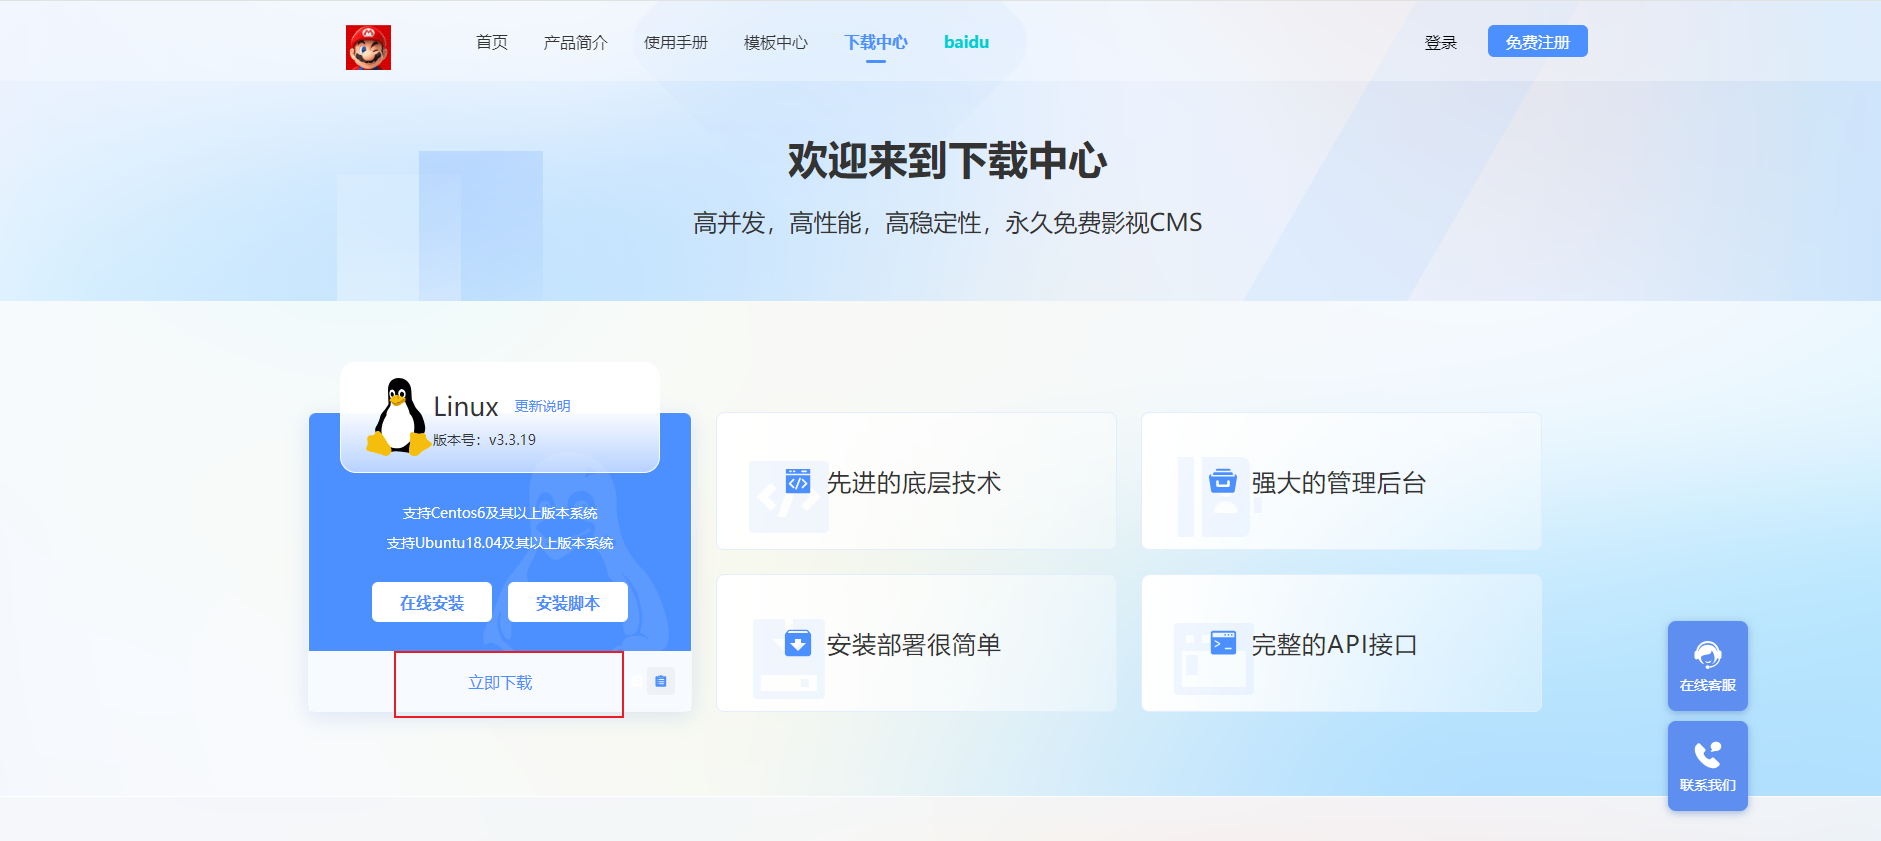Click the clipboard copy icon beside 立即下载
Viewport: 1881px width, 841px height.
point(661,681)
